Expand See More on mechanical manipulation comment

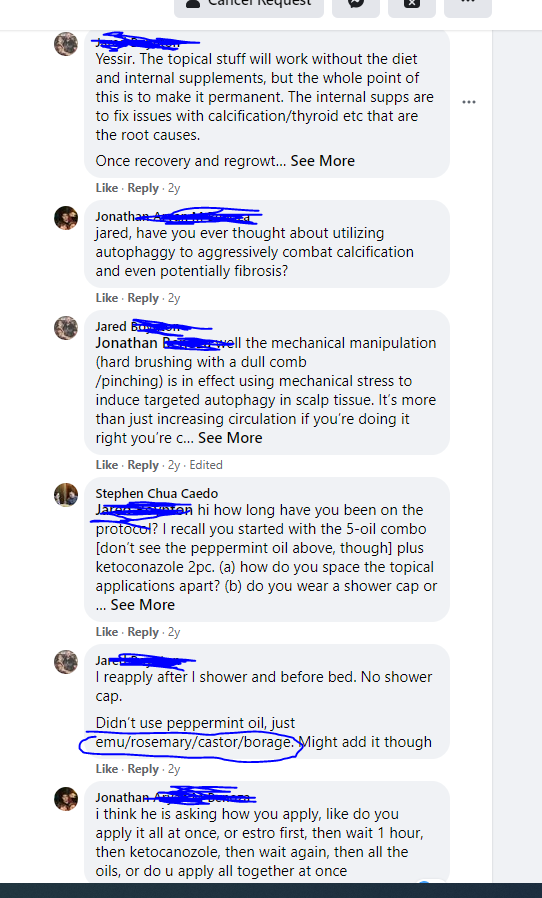230,438
